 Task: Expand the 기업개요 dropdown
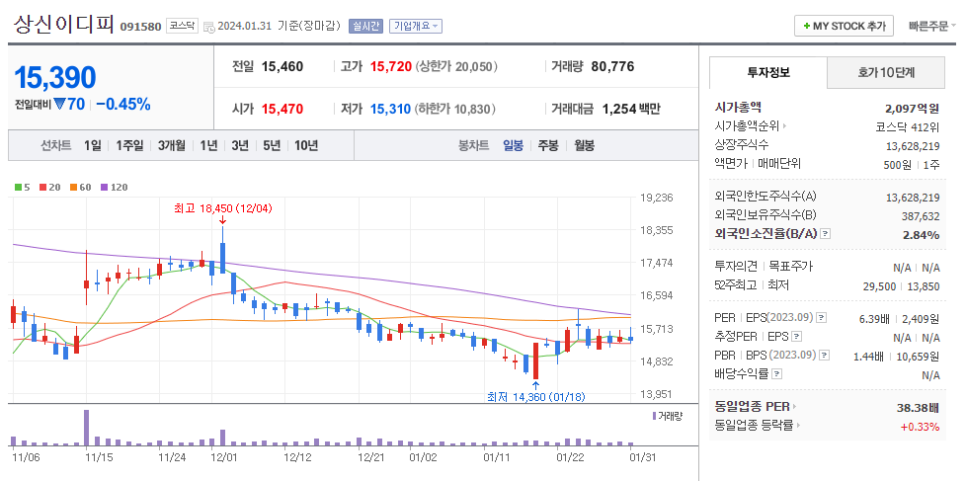tap(416, 26)
